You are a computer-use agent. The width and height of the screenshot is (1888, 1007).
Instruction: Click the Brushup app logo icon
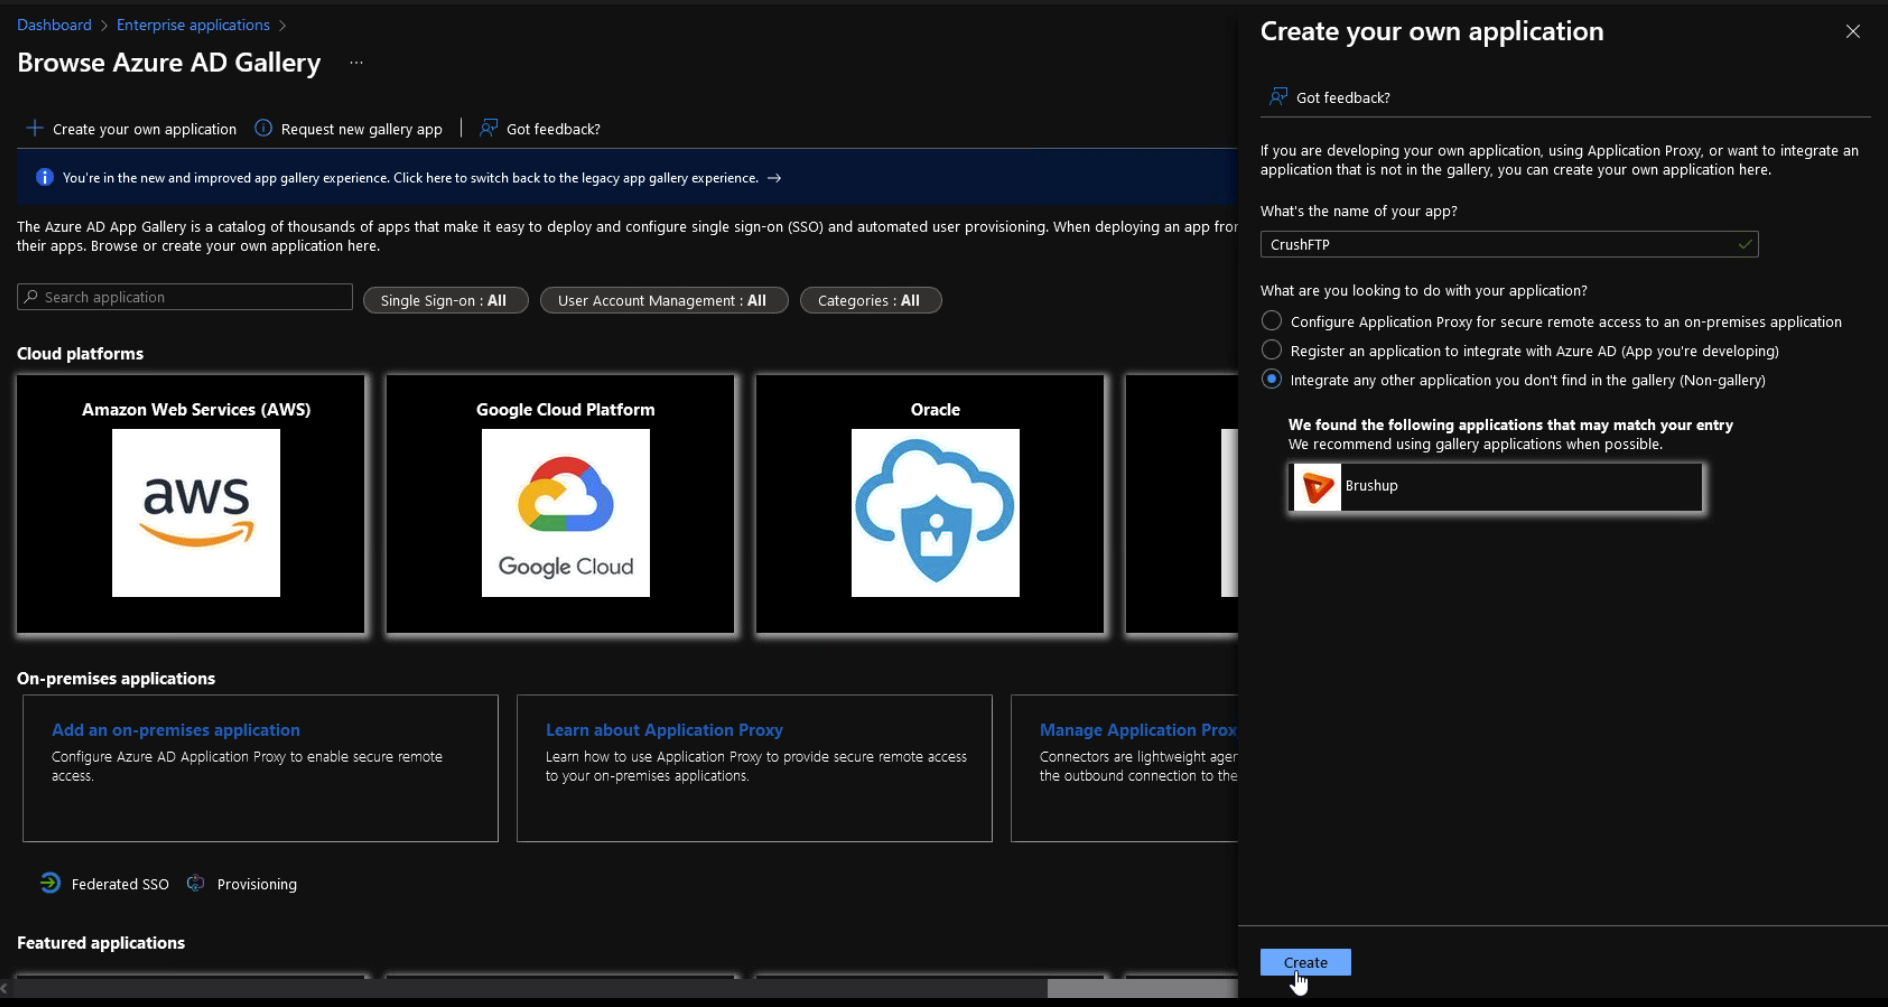1317,487
